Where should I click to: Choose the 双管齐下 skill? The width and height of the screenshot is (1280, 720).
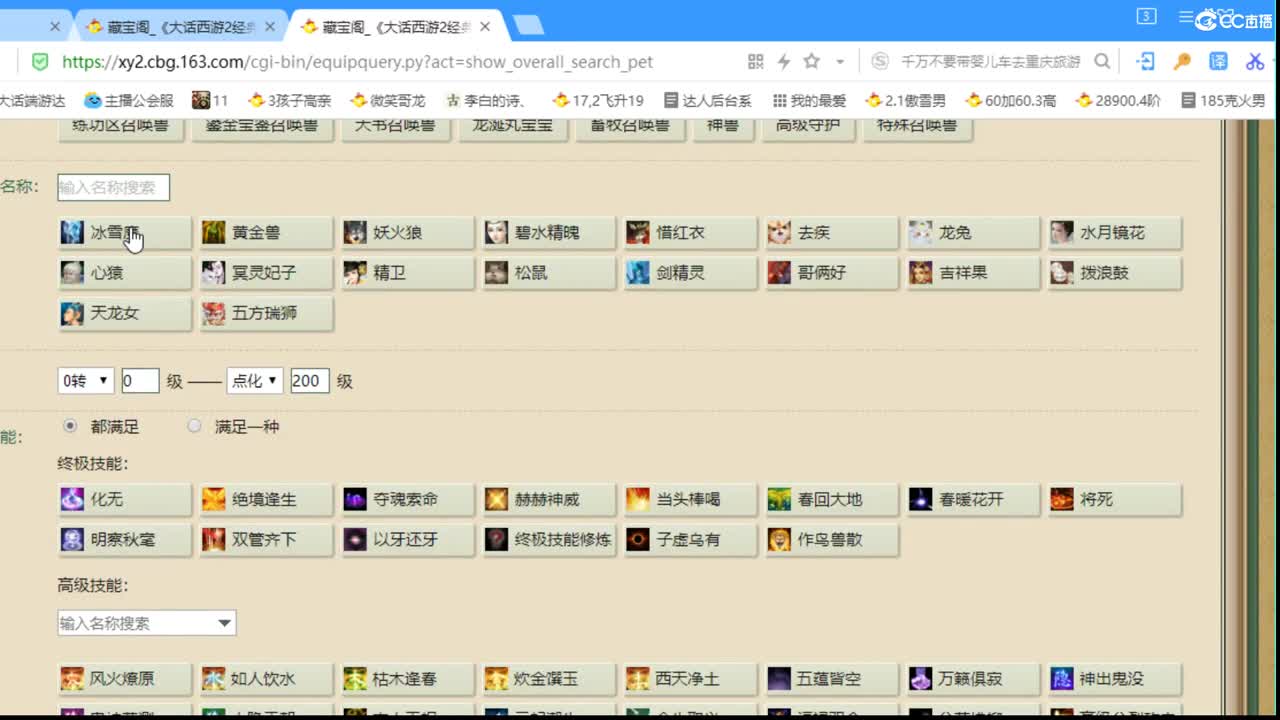point(266,540)
